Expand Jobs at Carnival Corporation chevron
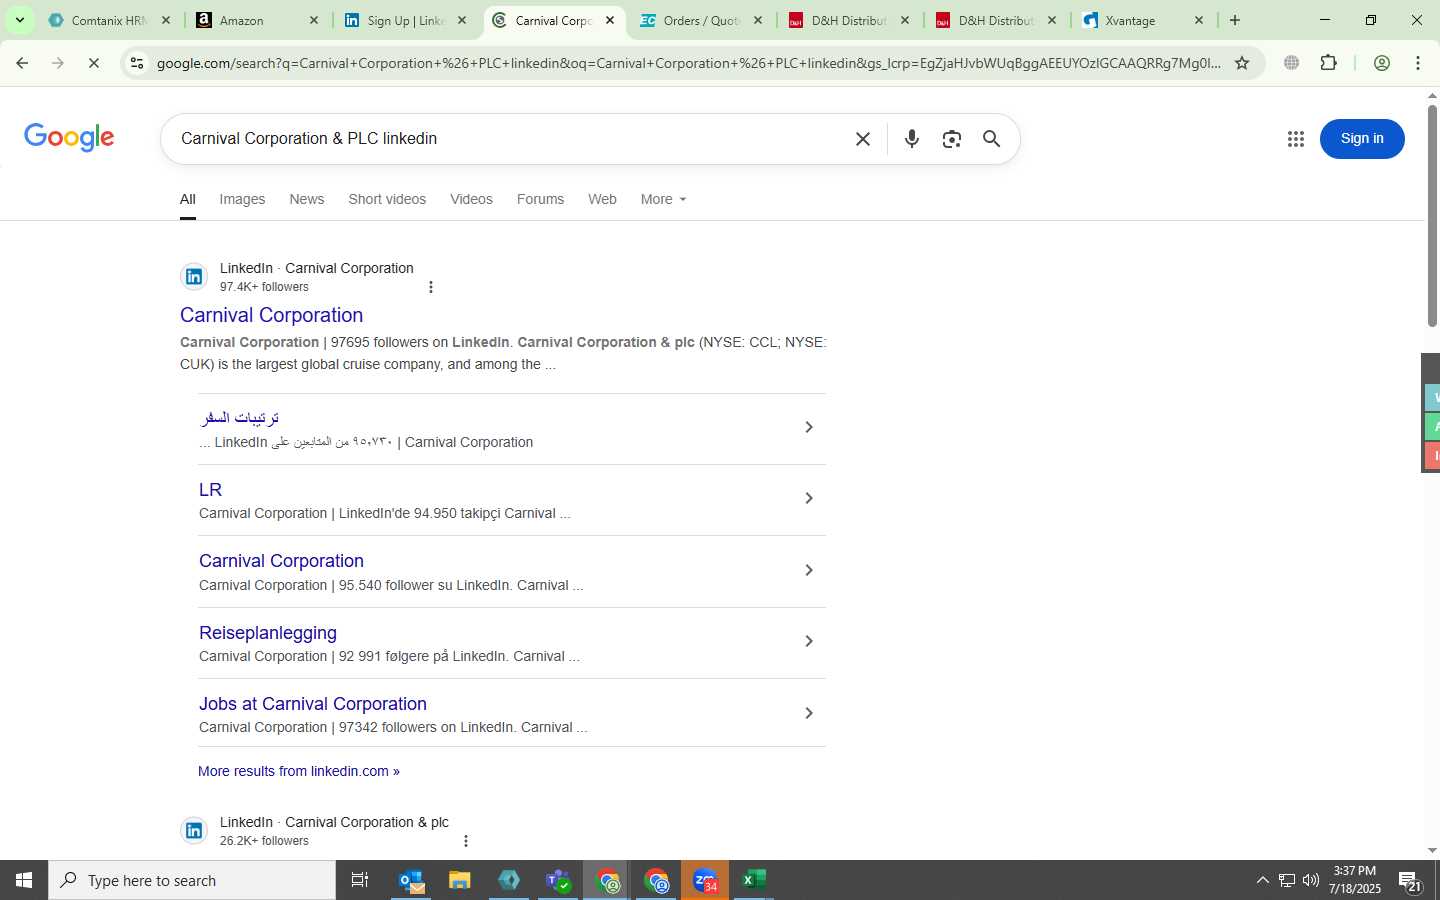1440x900 pixels. pyautogui.click(x=809, y=713)
